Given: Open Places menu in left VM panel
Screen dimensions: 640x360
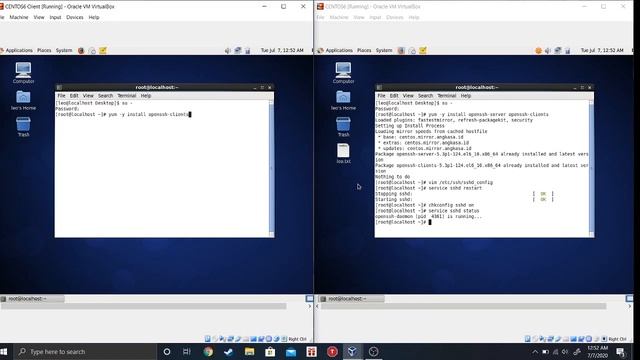Looking at the screenshot, I should (44, 51).
